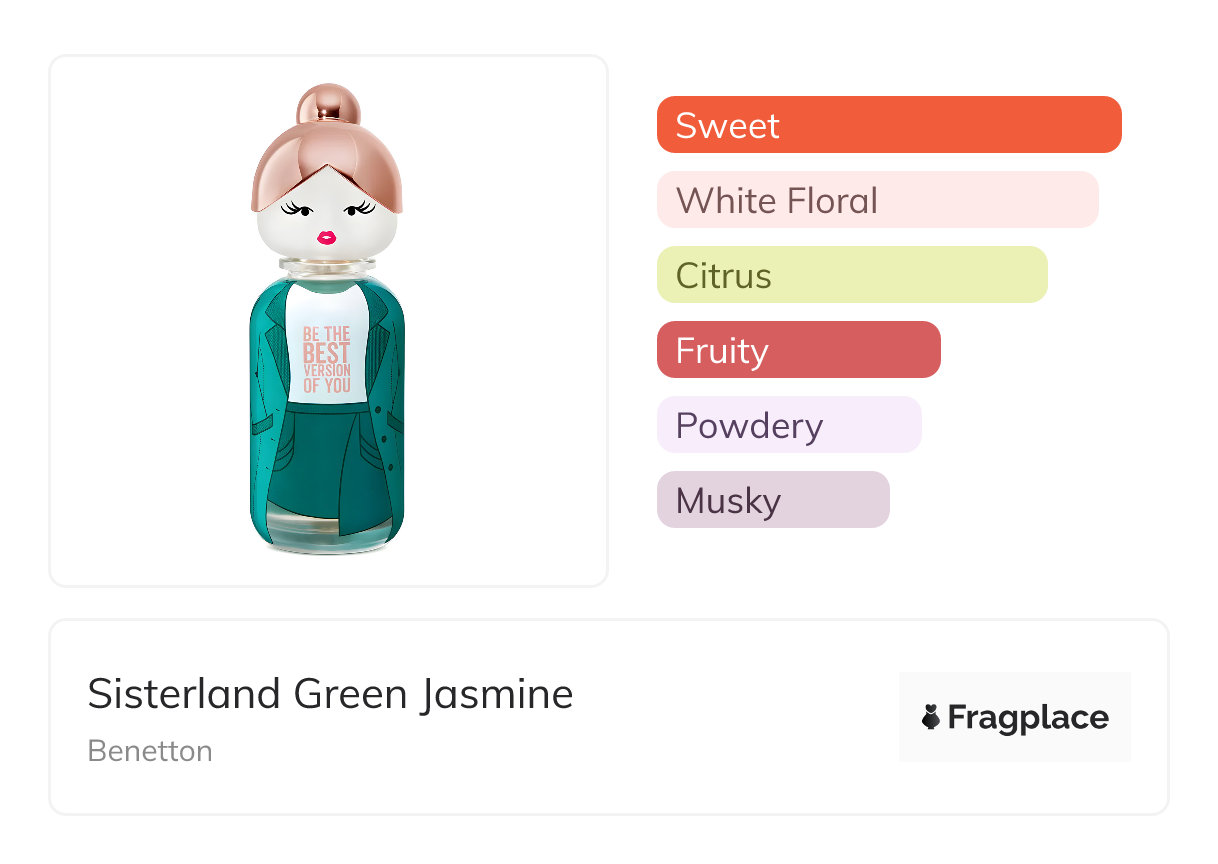Click the doll's left eyelashes

click(296, 208)
